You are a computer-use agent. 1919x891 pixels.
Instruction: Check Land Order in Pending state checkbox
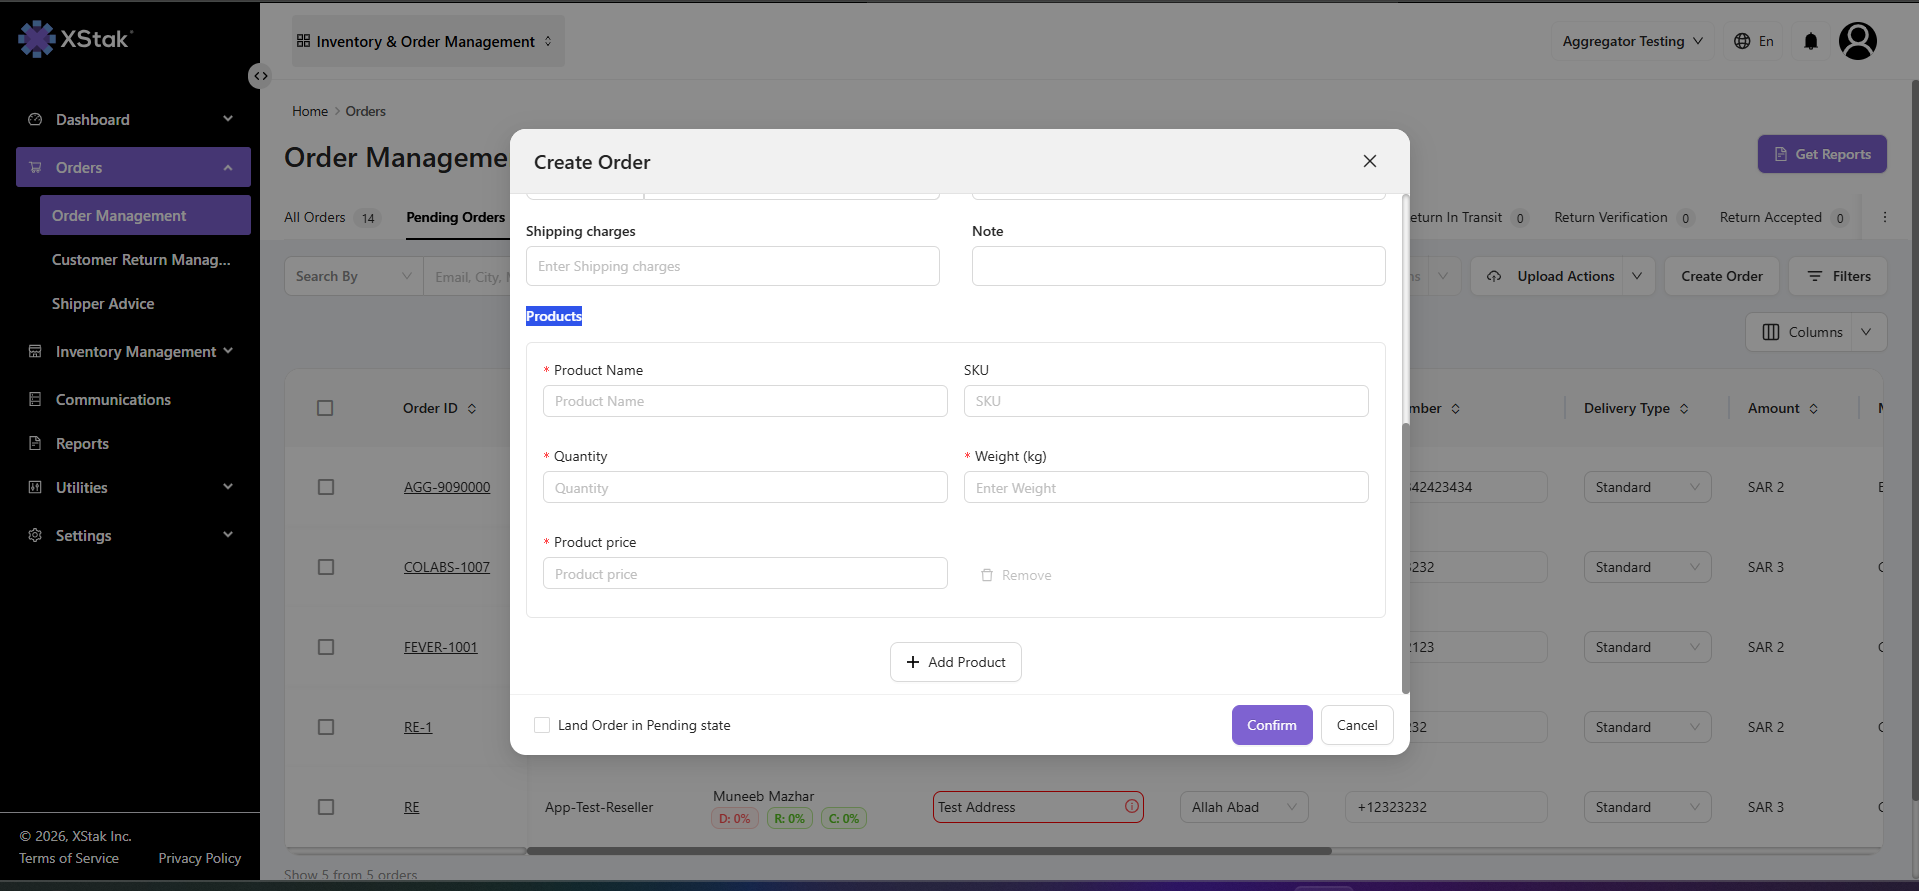tap(542, 725)
